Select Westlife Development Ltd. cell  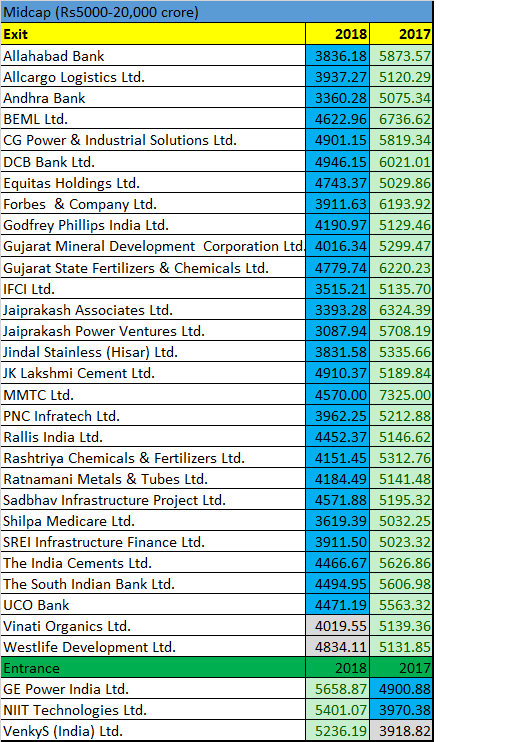(x=153, y=647)
